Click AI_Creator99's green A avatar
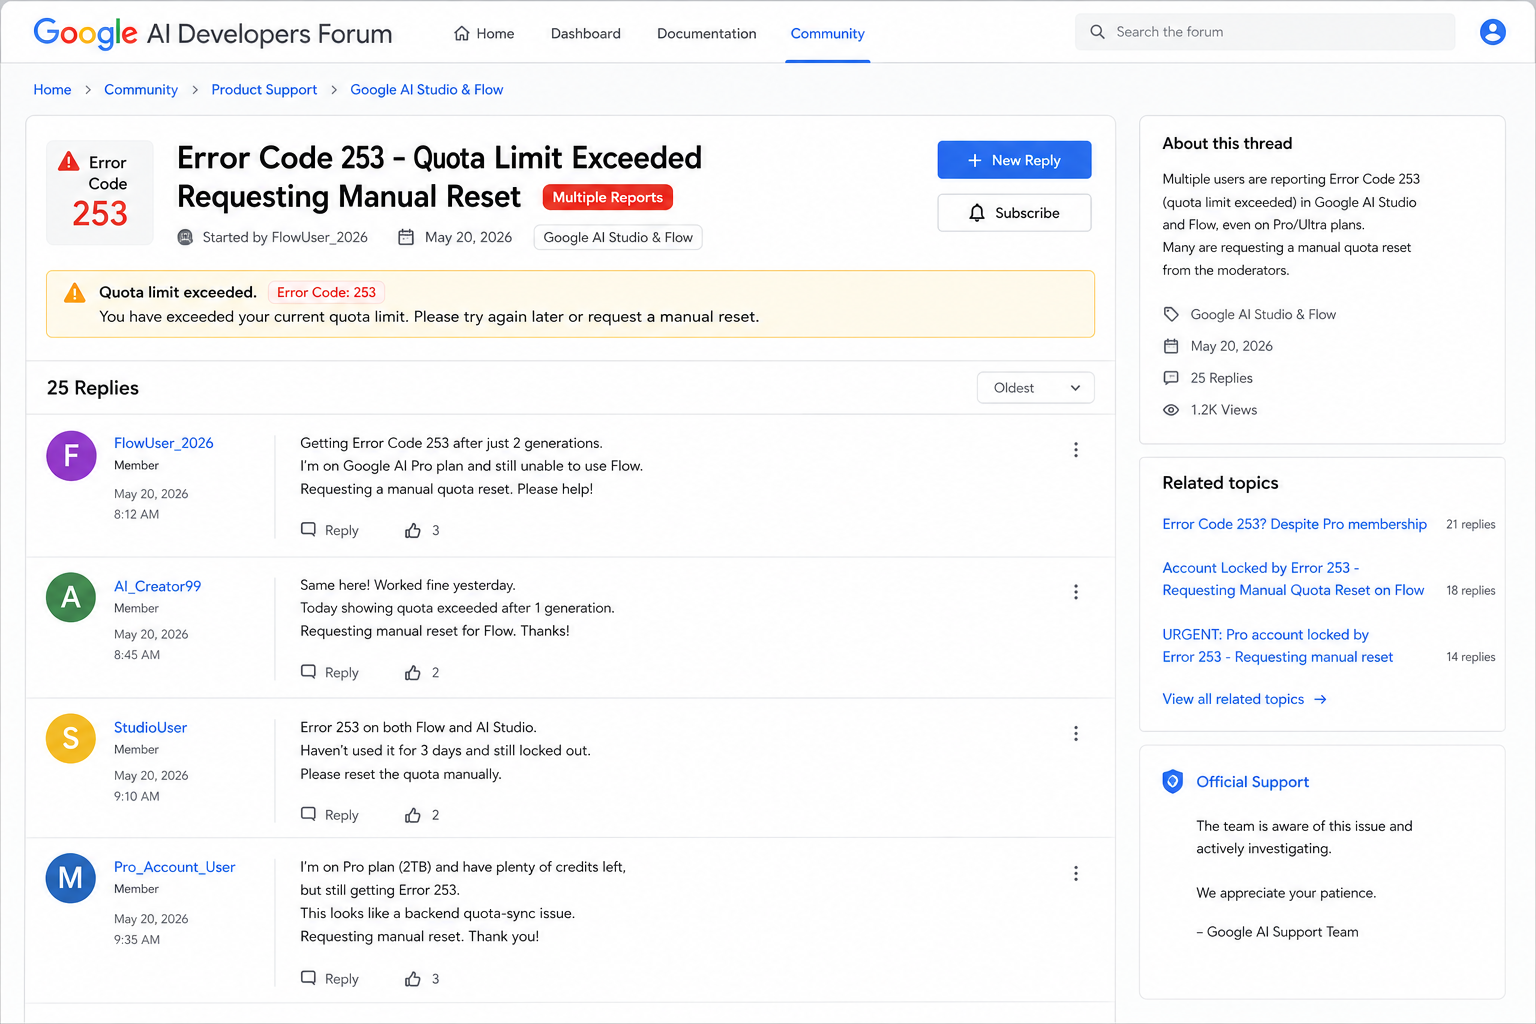Screen dimensions: 1536x1024 [71, 597]
